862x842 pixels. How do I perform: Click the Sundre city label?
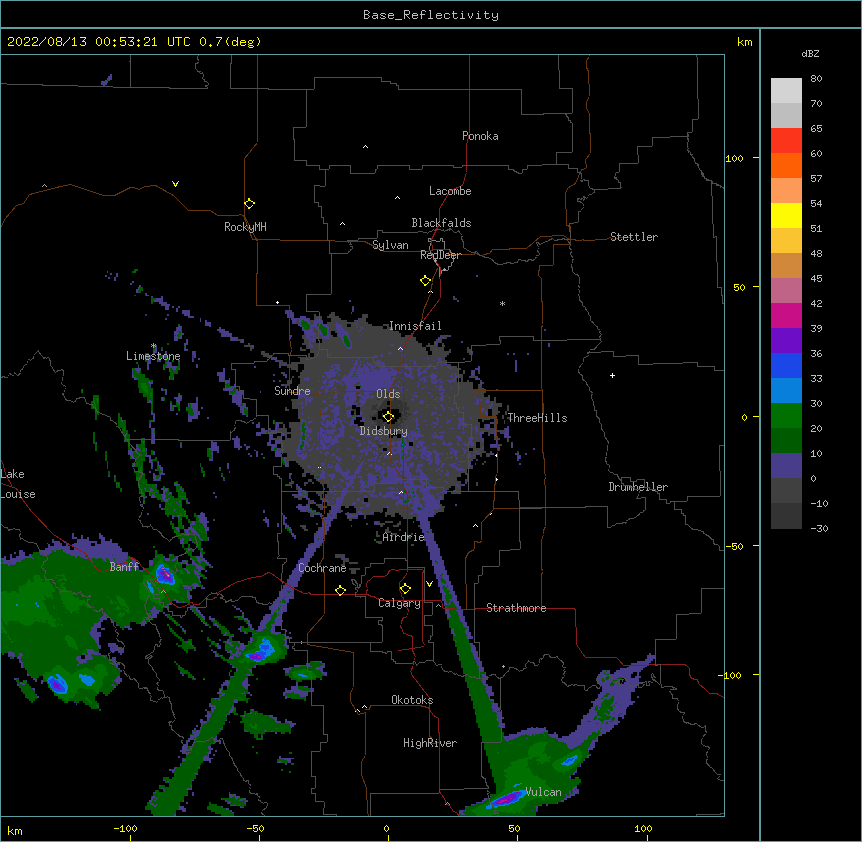[x=292, y=391]
